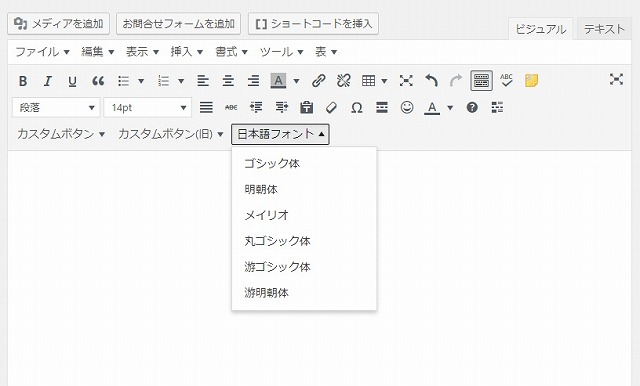Open the 表 table menu
Viewport: 640px width, 386px height.
(325, 52)
